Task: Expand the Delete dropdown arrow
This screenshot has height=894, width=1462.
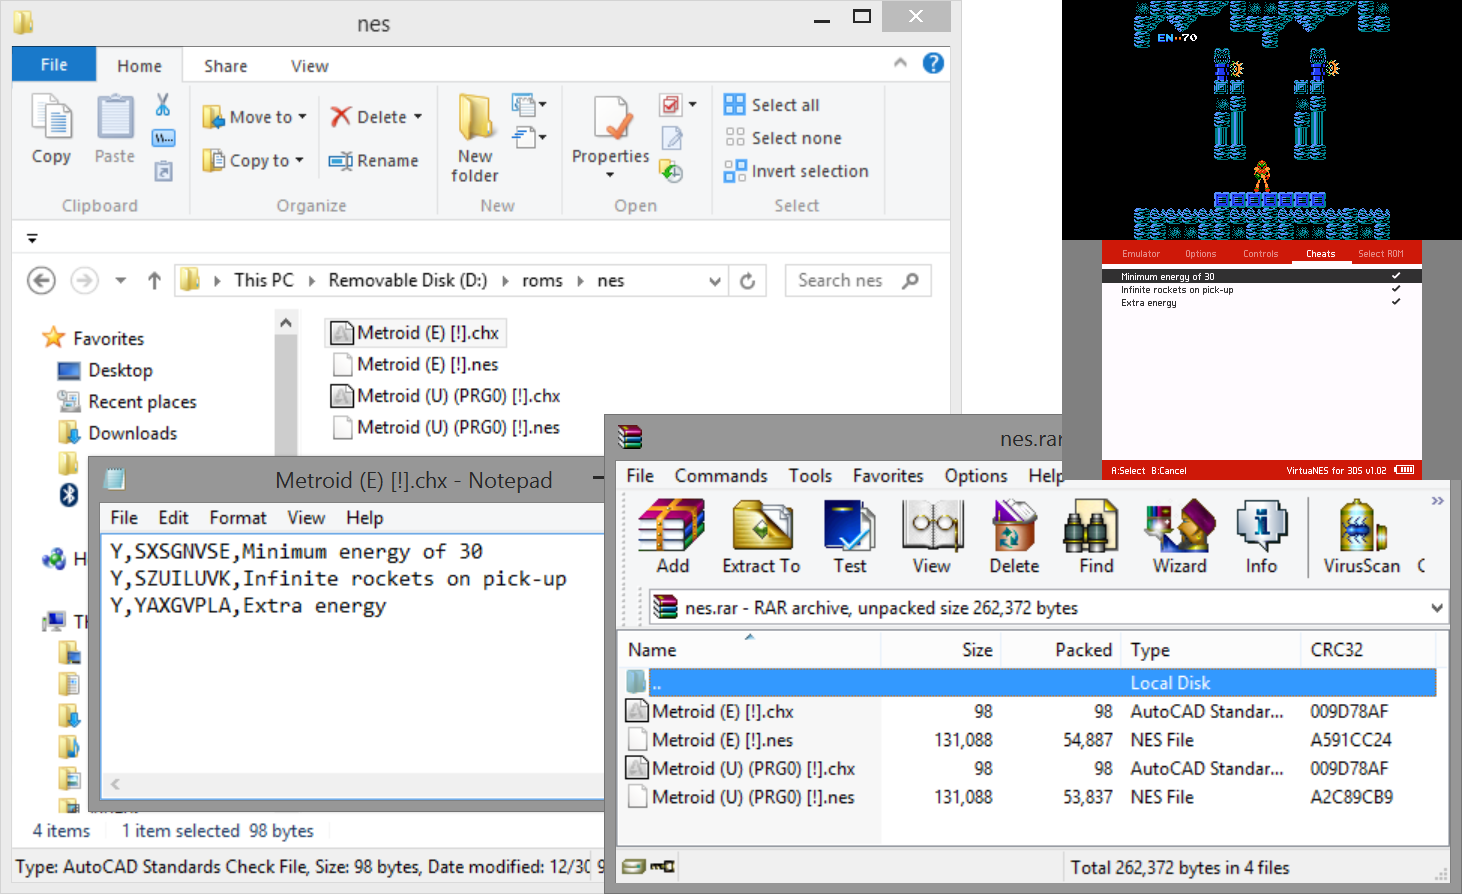Action: (x=418, y=117)
